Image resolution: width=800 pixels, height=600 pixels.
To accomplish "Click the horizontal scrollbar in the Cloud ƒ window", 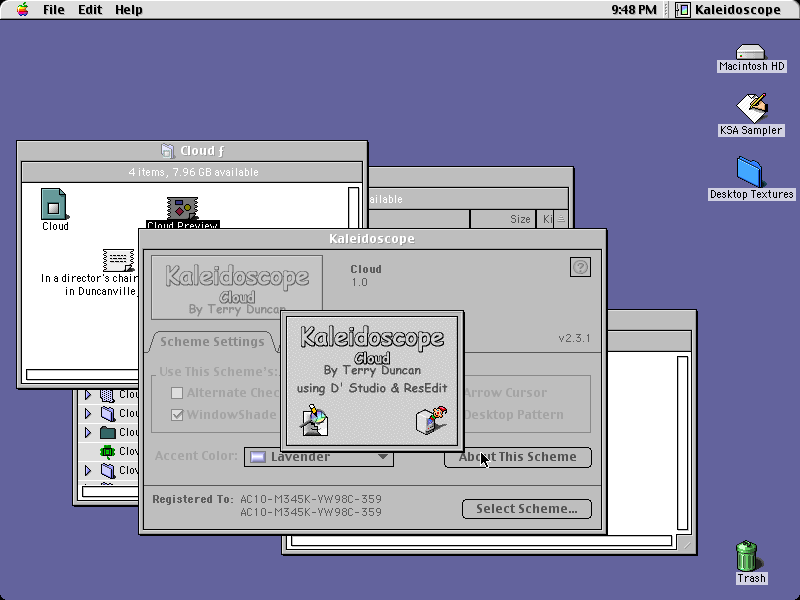I will (82, 374).
